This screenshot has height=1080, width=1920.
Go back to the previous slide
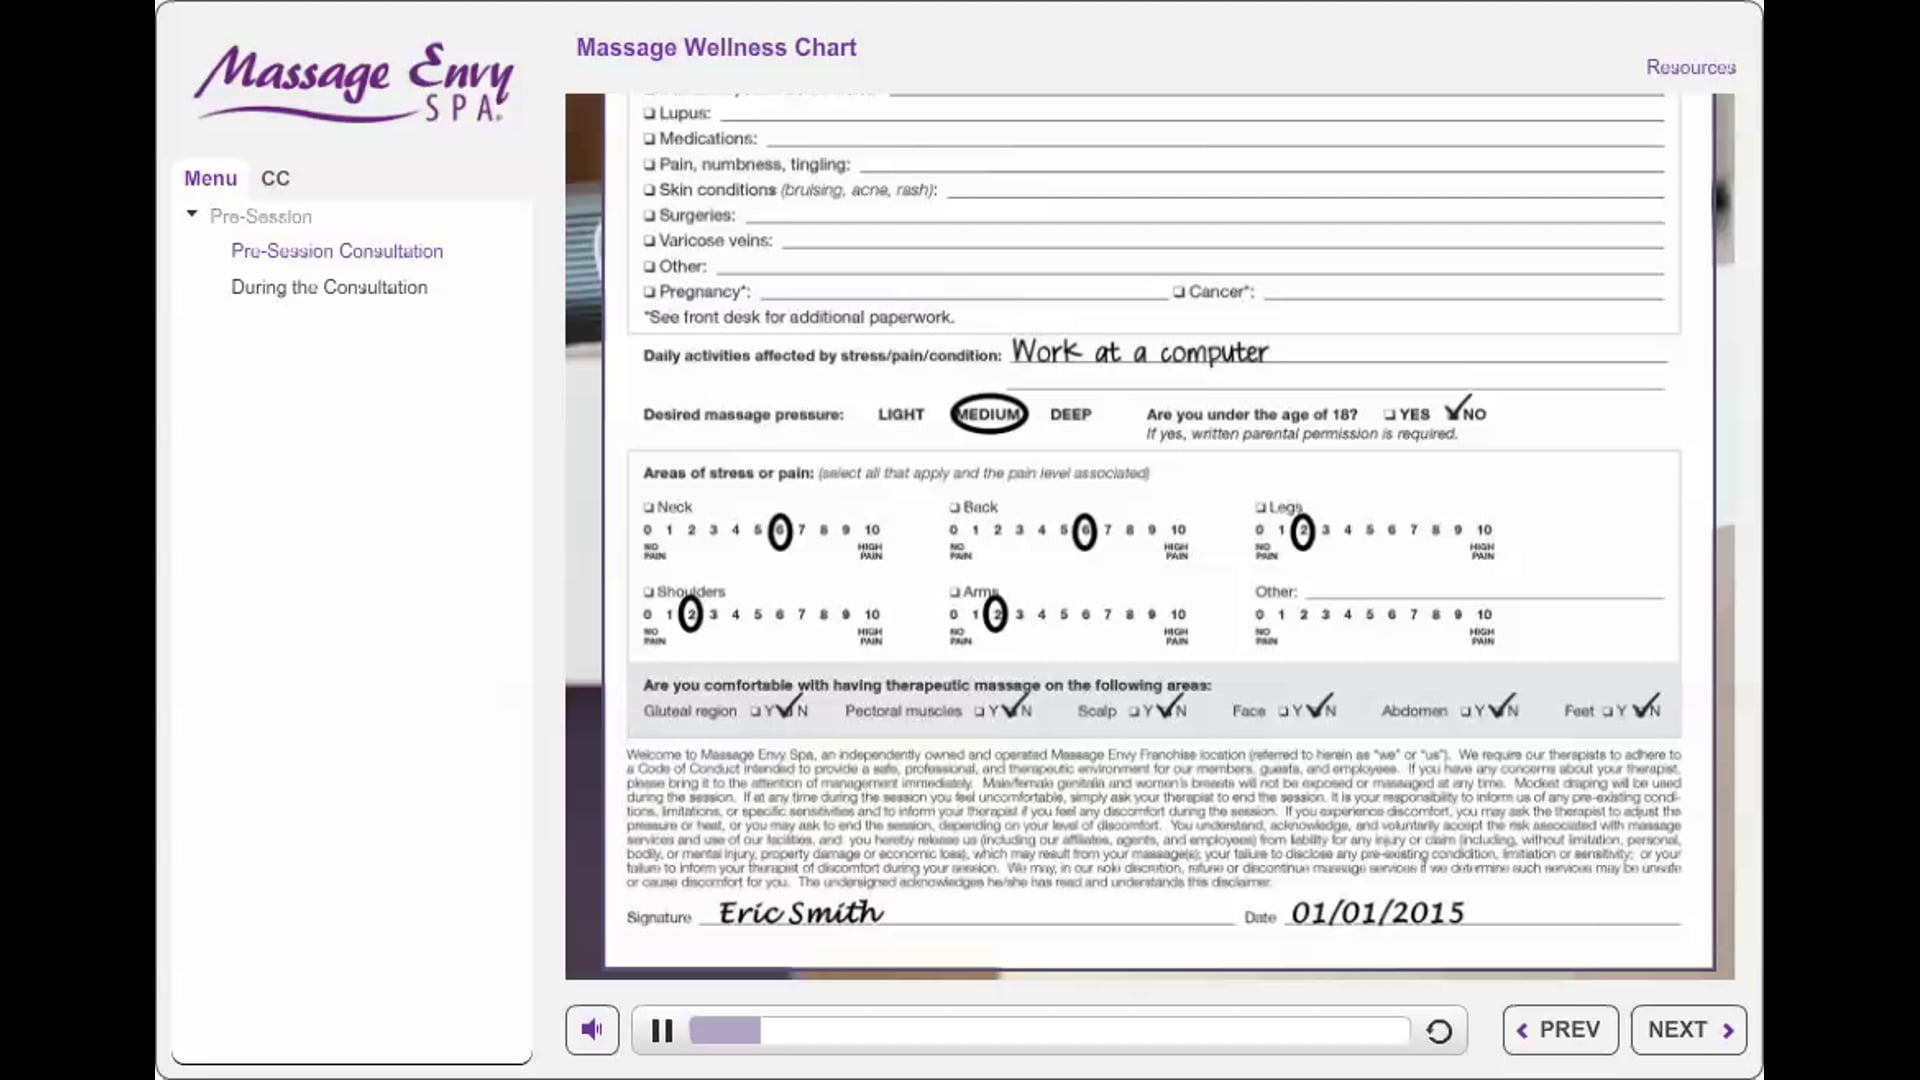click(x=1560, y=1030)
